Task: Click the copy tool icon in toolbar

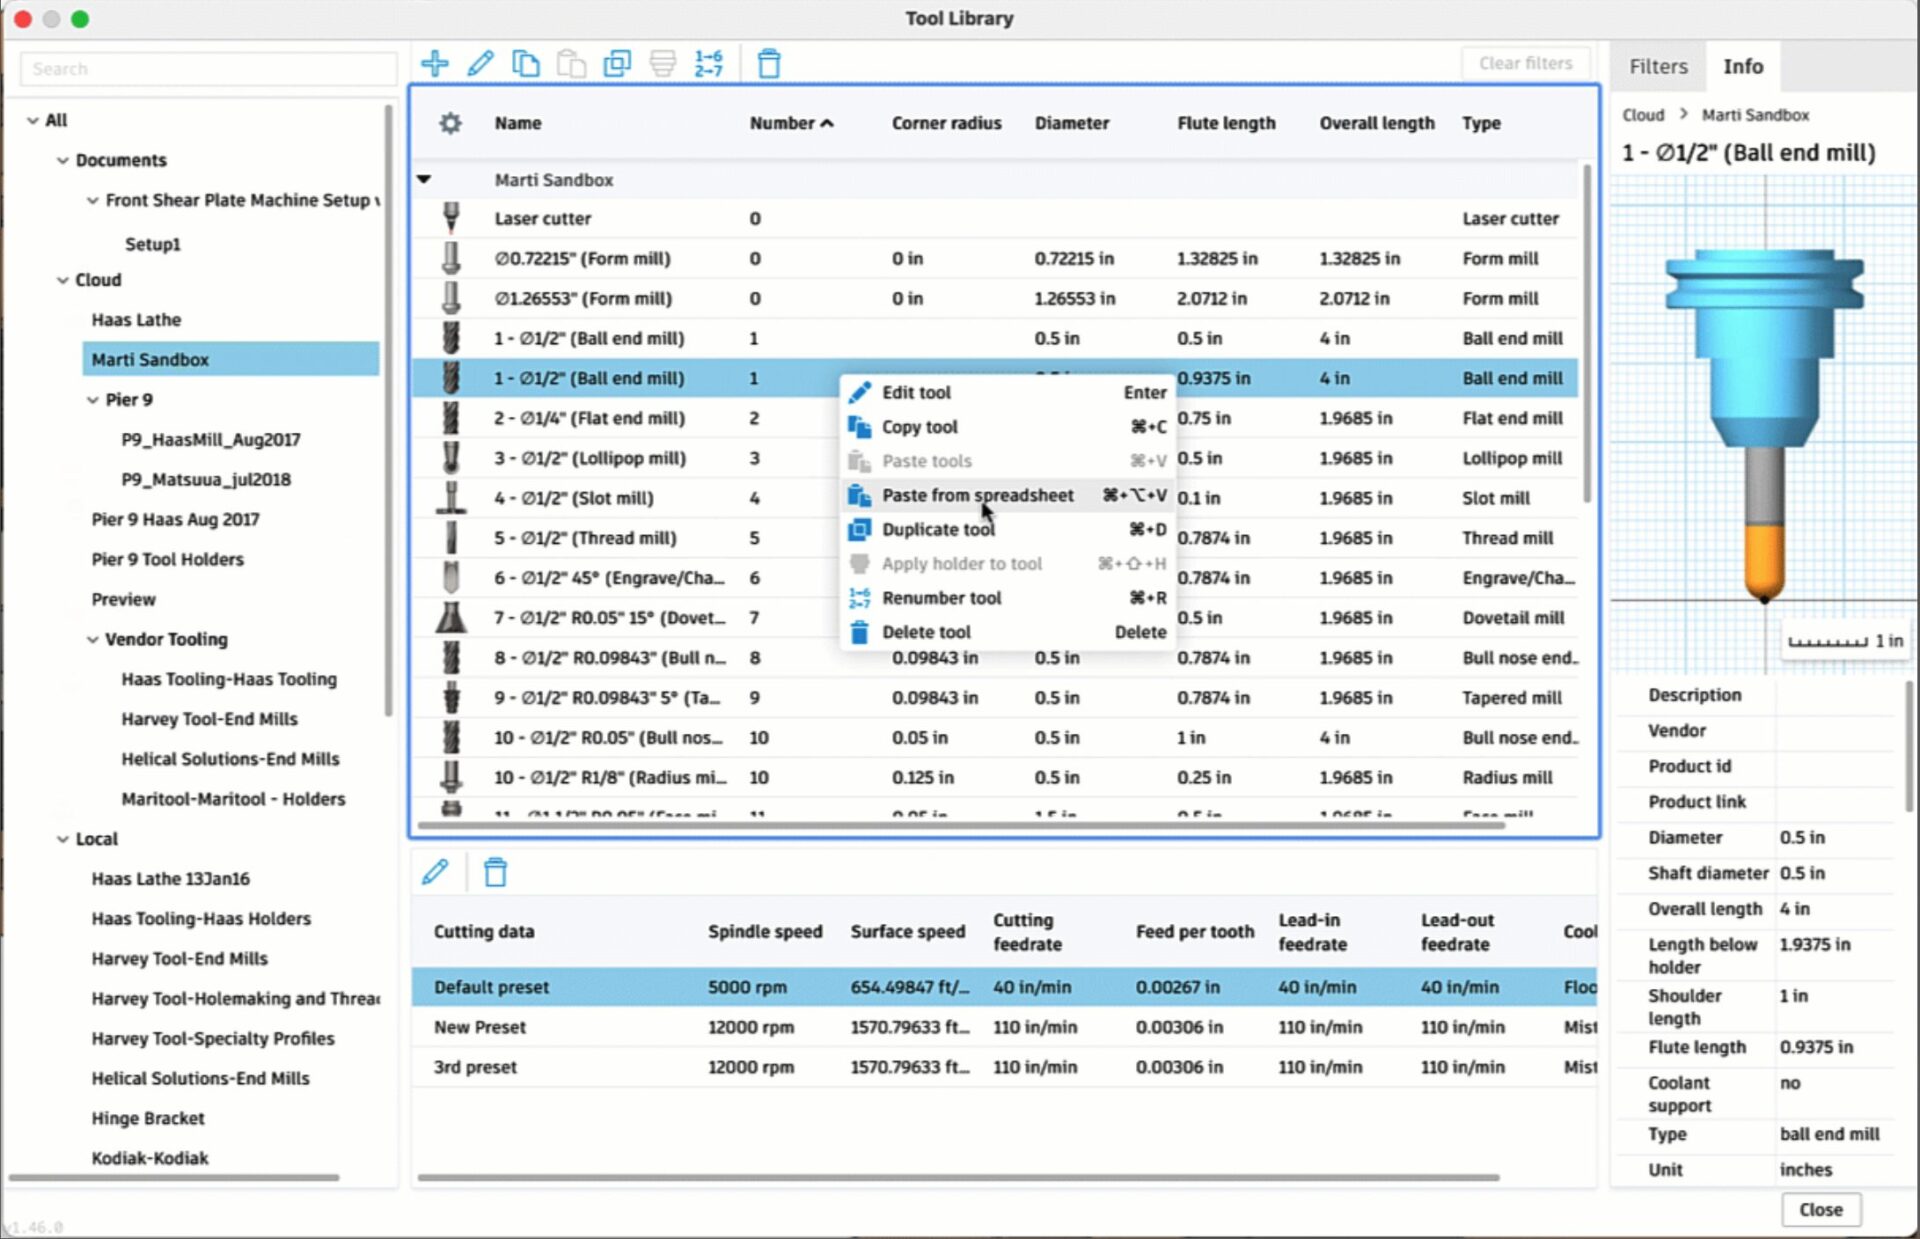Action: (525, 64)
